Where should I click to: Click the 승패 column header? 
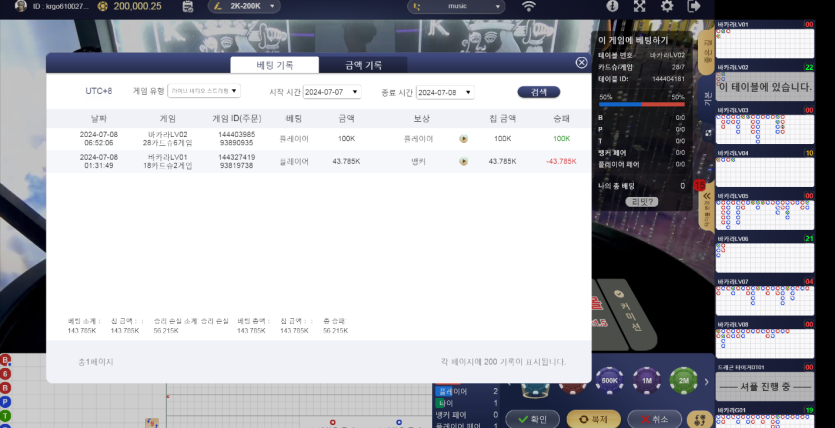pos(561,118)
